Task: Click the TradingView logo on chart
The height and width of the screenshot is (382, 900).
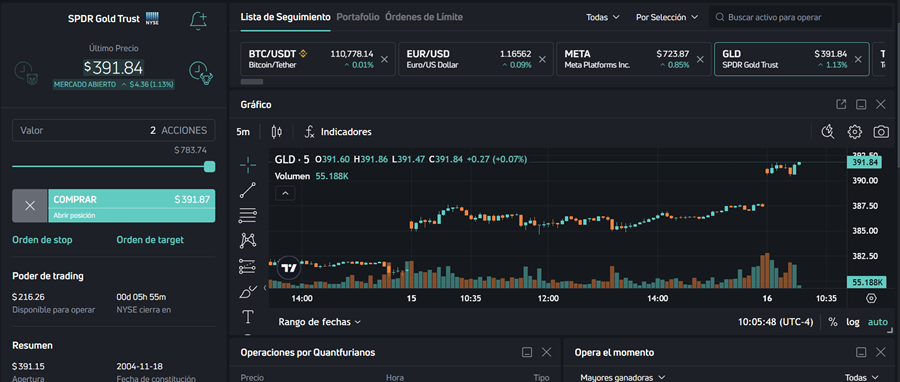Action: point(289,268)
